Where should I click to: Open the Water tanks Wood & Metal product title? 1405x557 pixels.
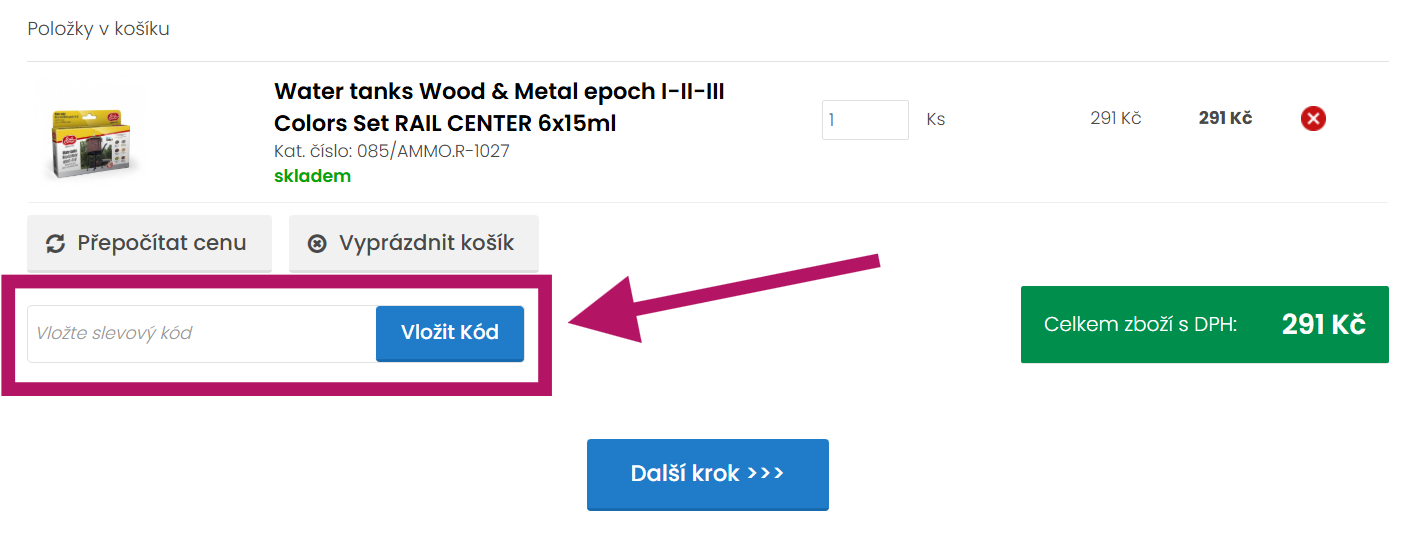click(x=499, y=107)
